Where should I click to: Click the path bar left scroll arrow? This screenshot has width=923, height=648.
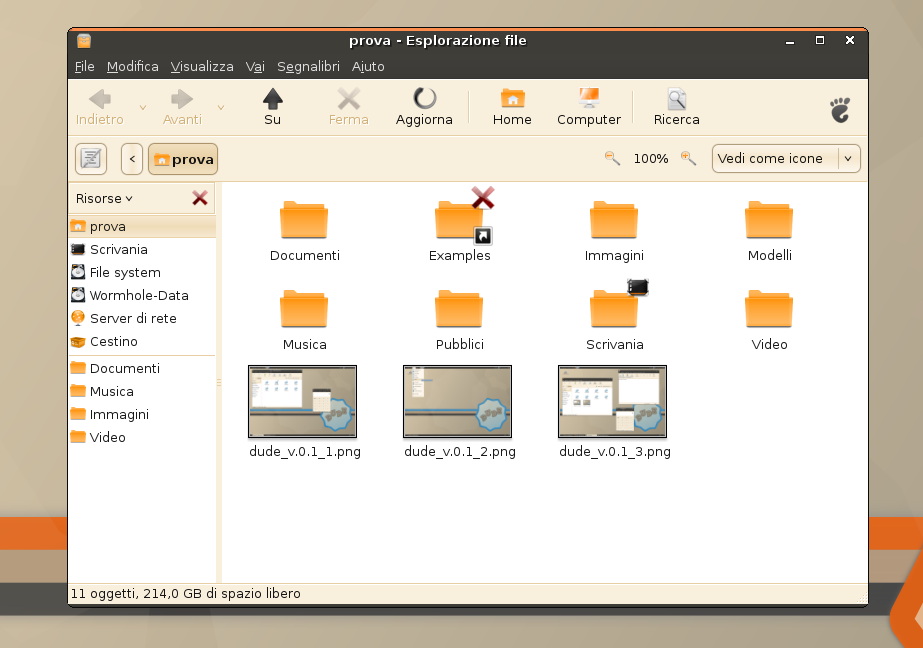pos(132,159)
